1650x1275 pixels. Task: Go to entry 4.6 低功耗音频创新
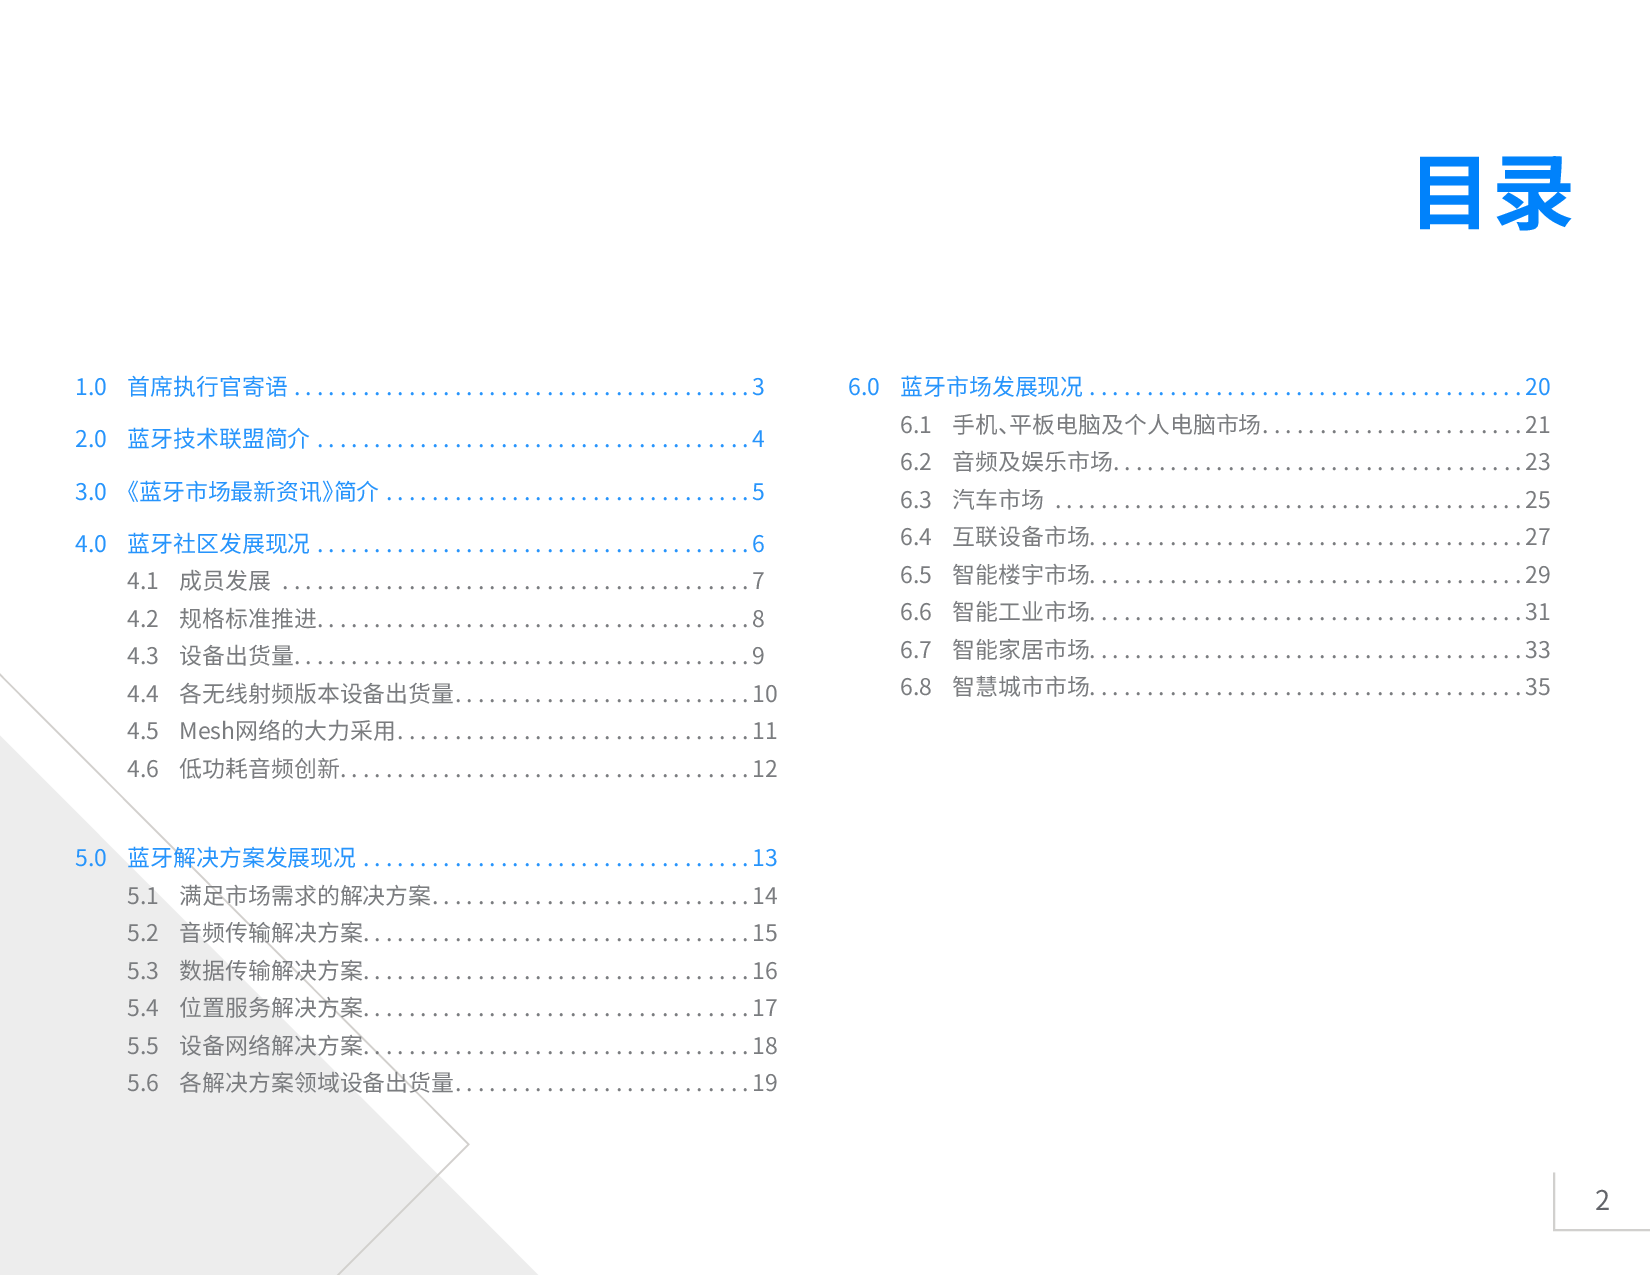pos(452,769)
